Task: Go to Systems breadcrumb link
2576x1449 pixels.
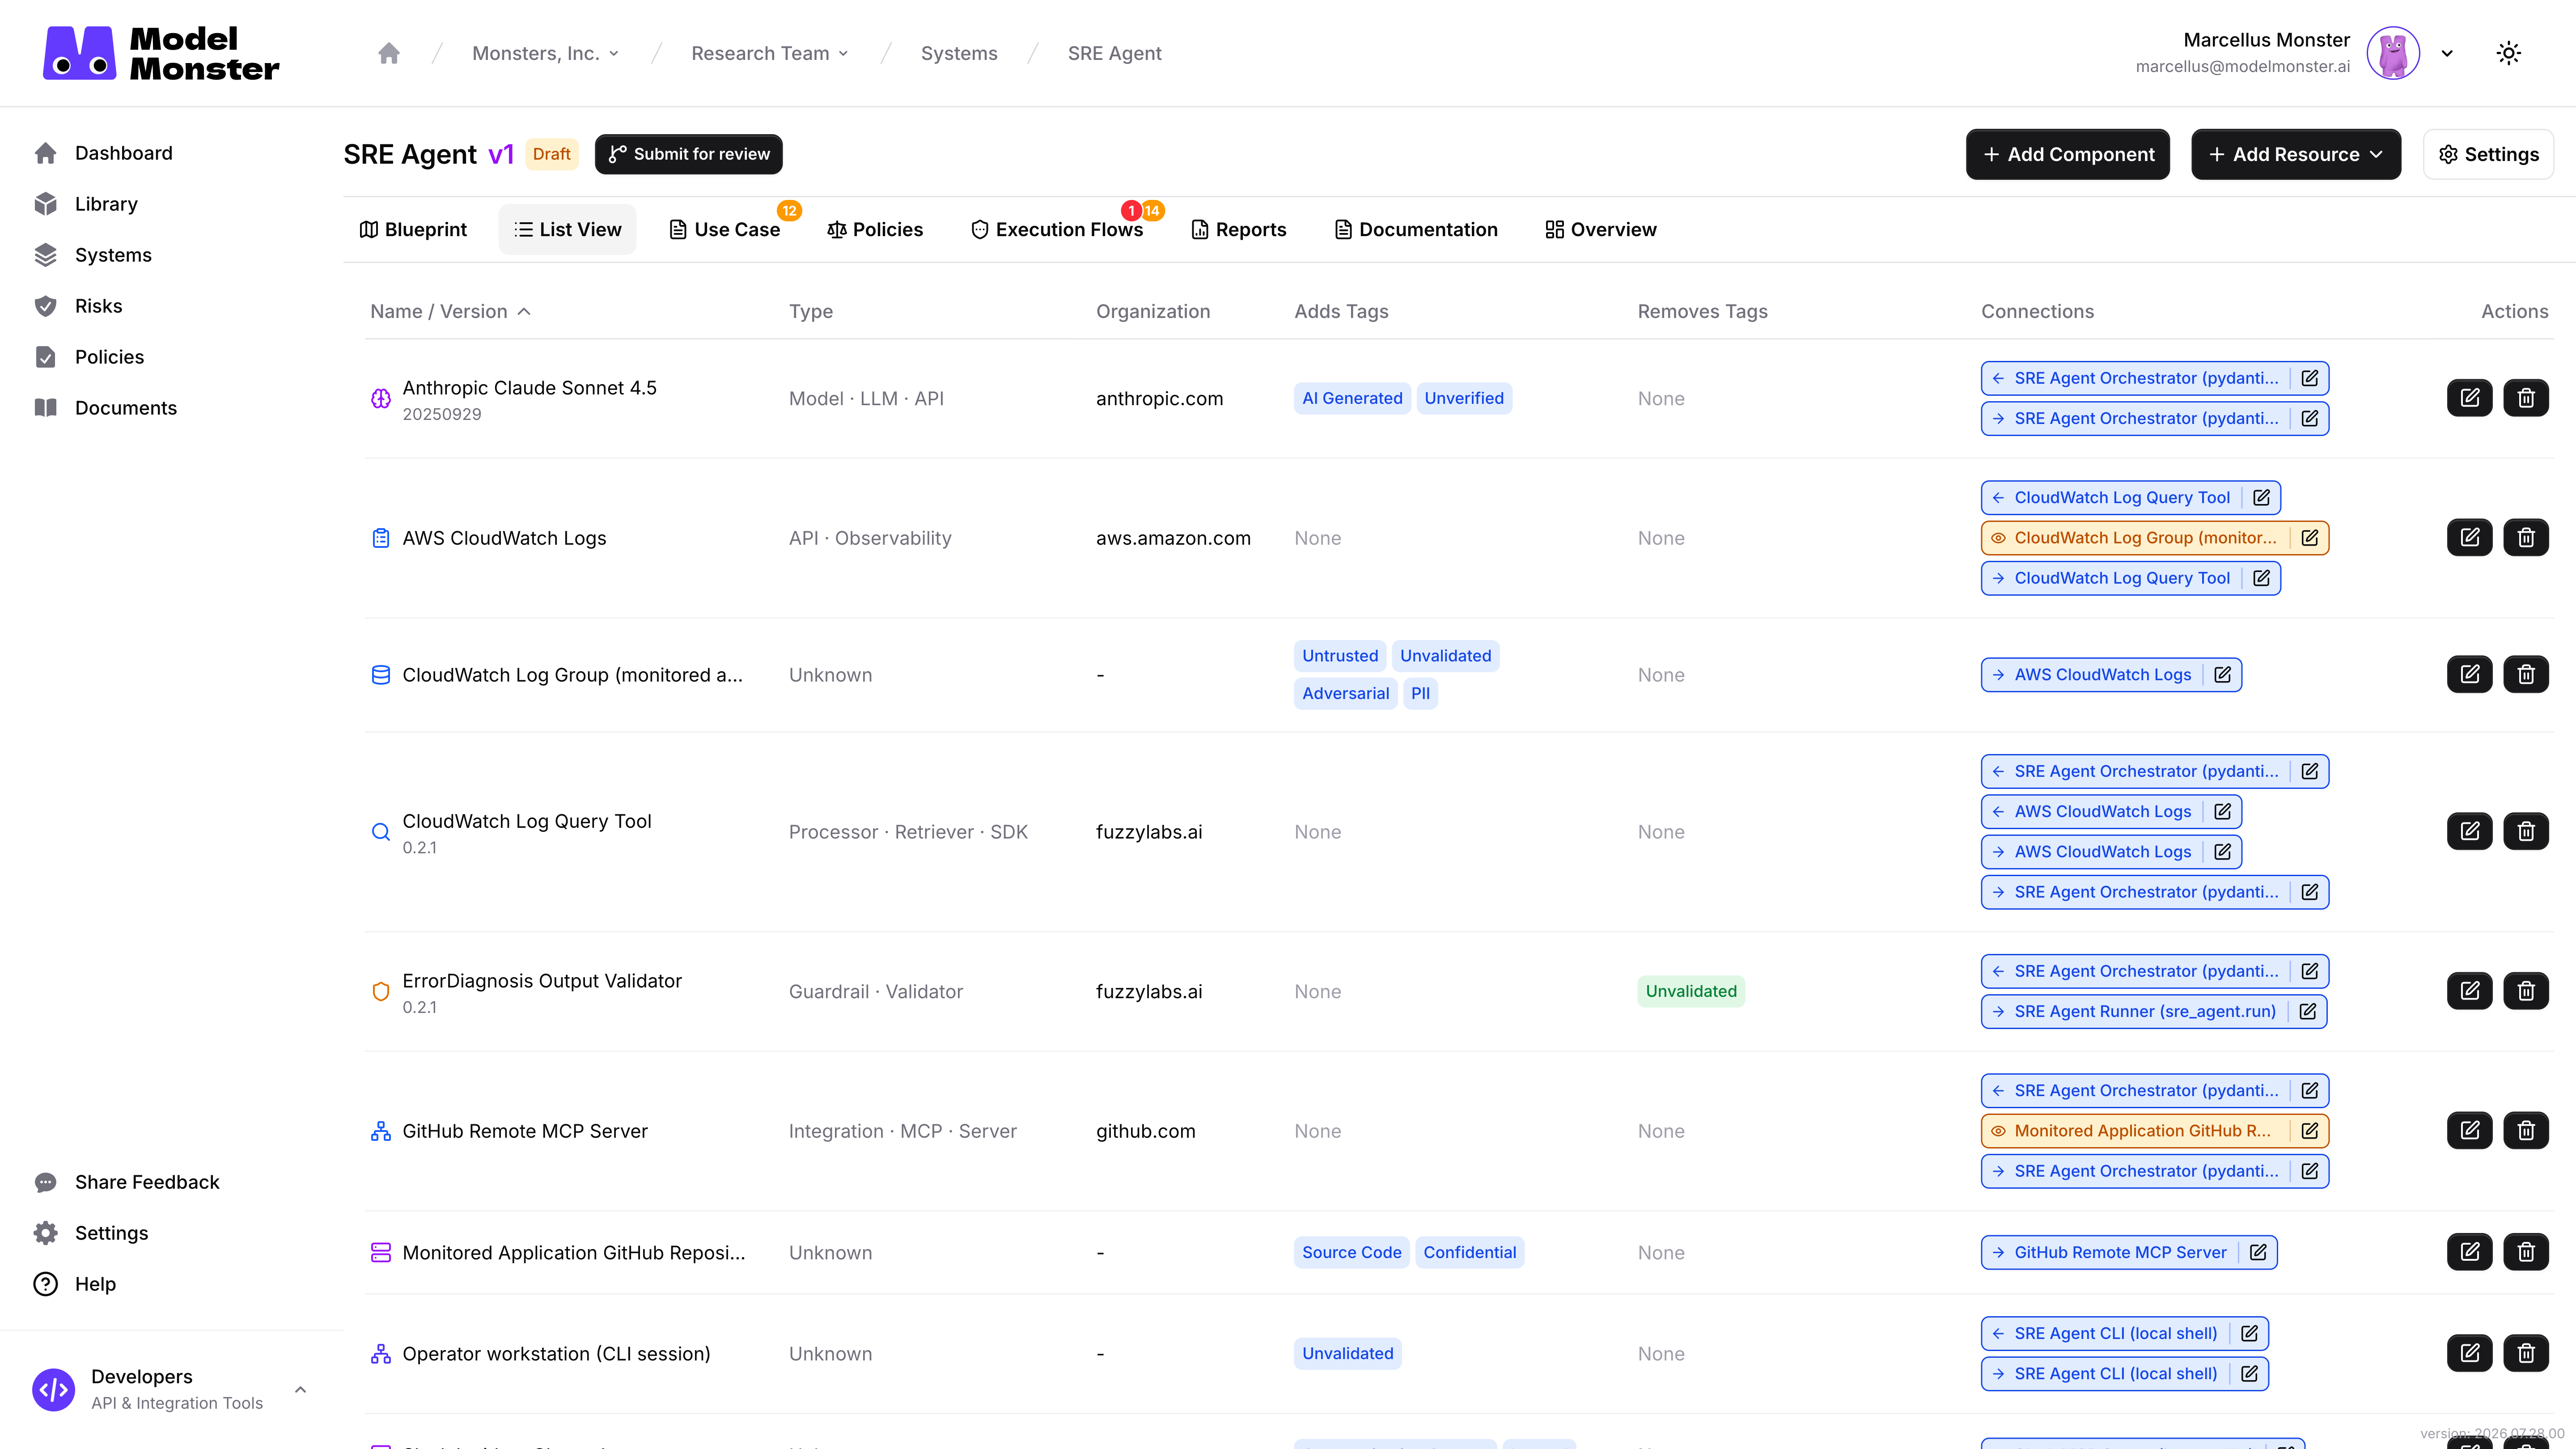Action: coord(959,53)
